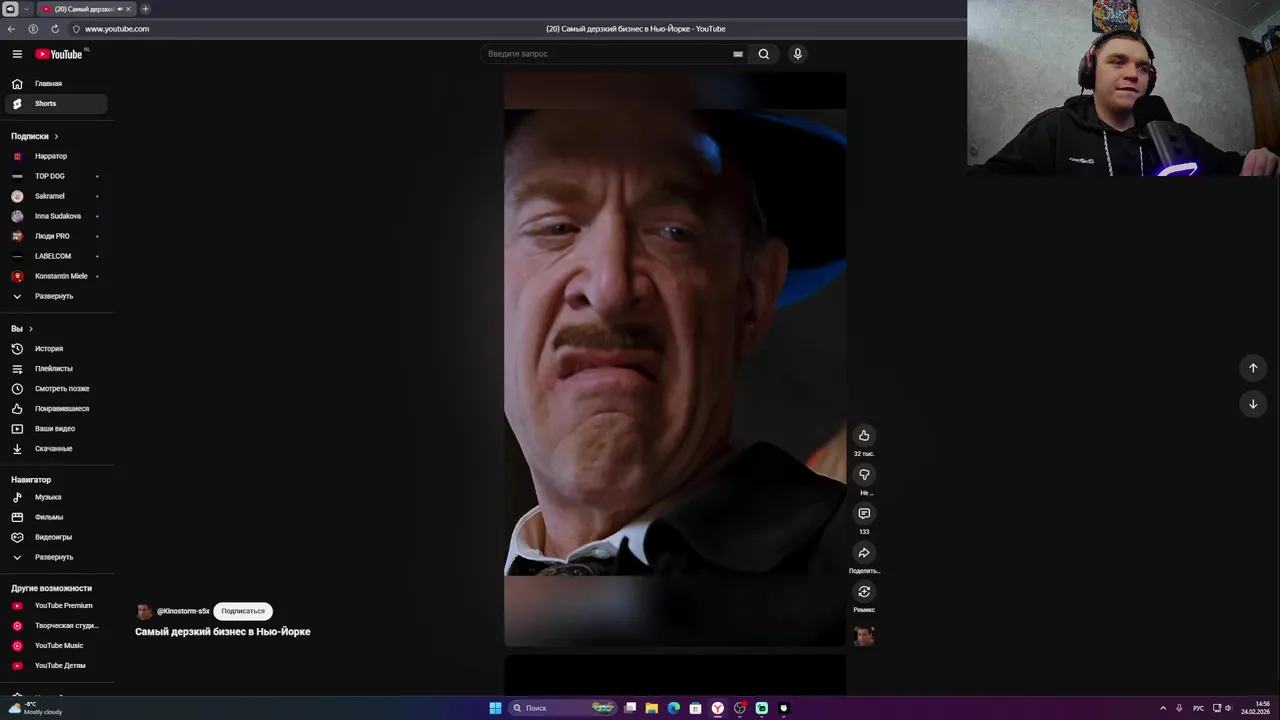Select Shorts in the sidebar
This screenshot has height=720, width=1280.
coord(56,104)
